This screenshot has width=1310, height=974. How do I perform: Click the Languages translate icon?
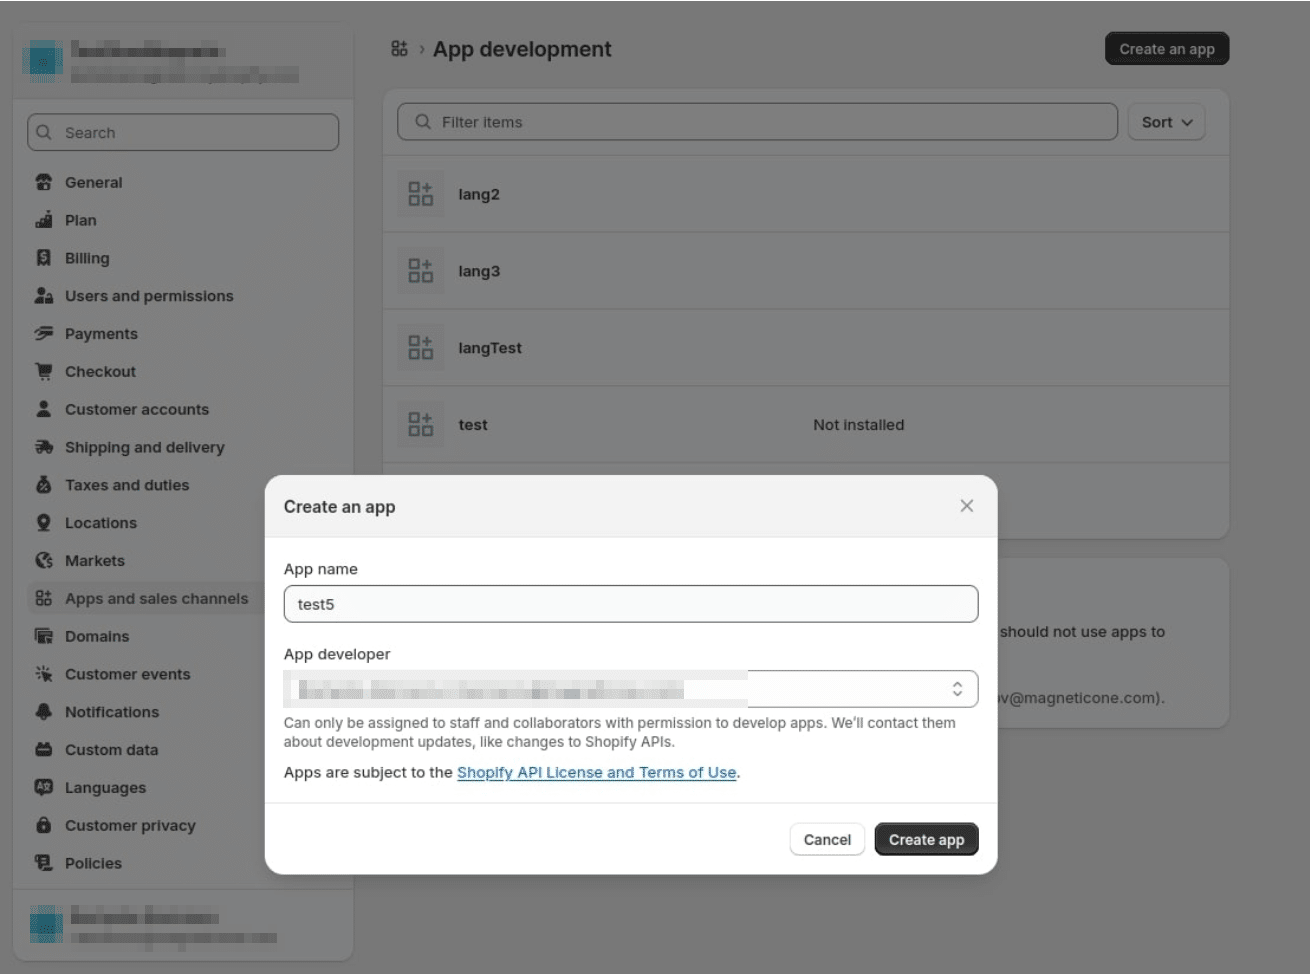pos(44,787)
